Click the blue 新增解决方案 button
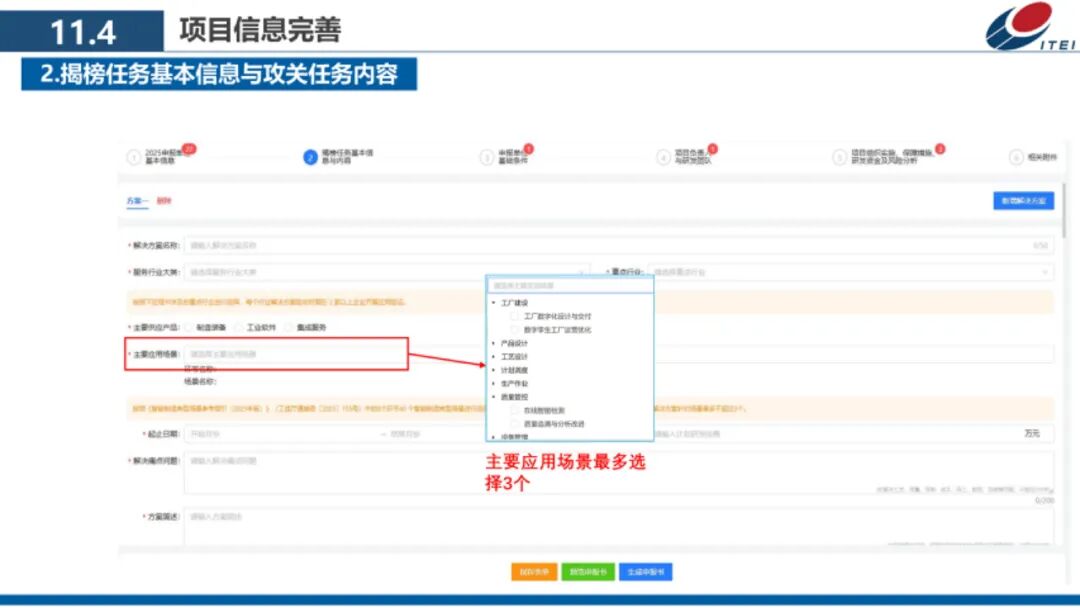The width and height of the screenshot is (1080, 608). click(1024, 200)
